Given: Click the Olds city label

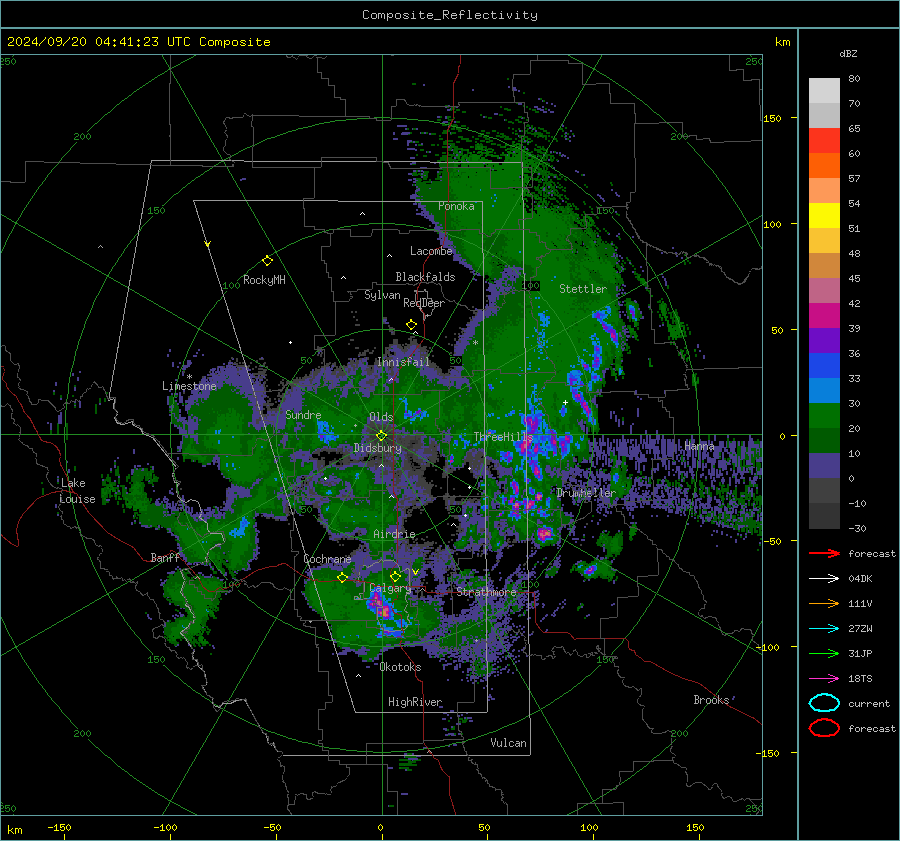Looking at the screenshot, I should (381, 417).
